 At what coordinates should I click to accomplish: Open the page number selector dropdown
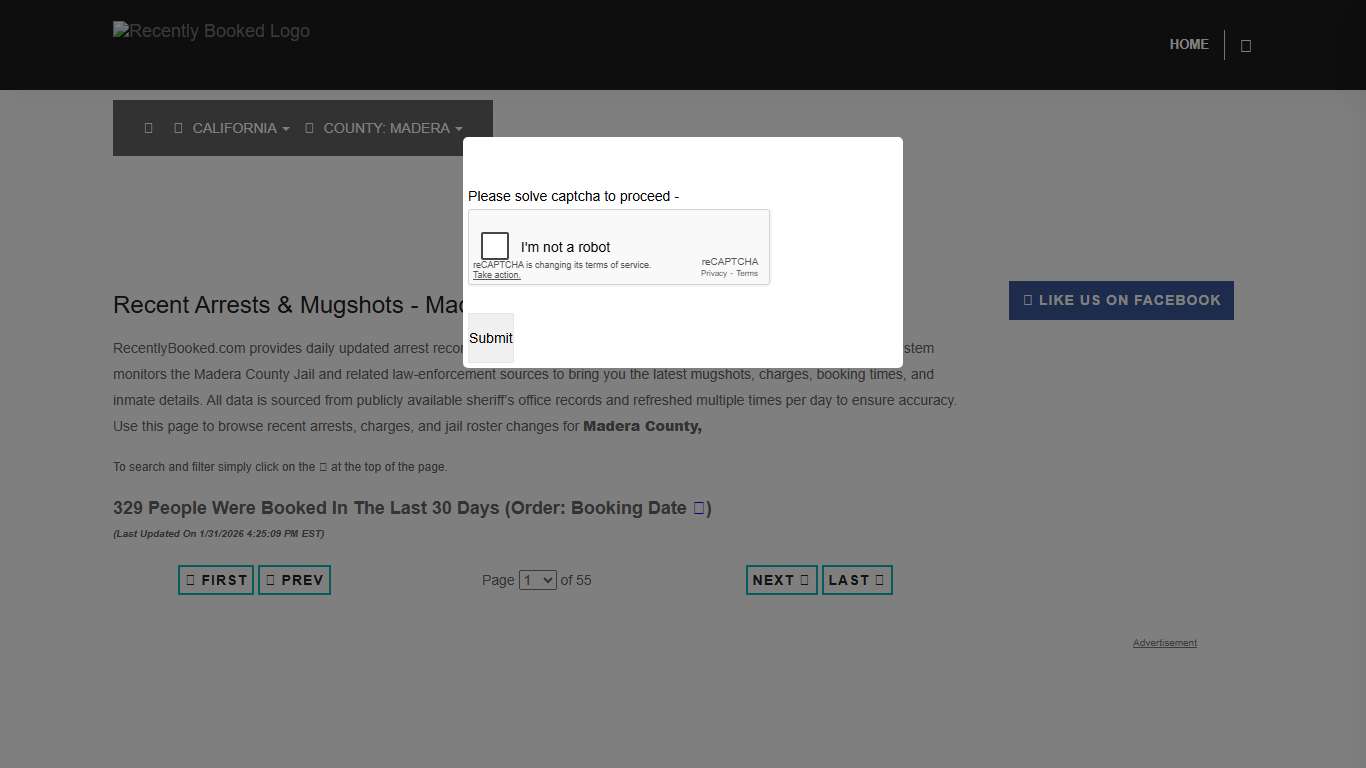coord(537,580)
